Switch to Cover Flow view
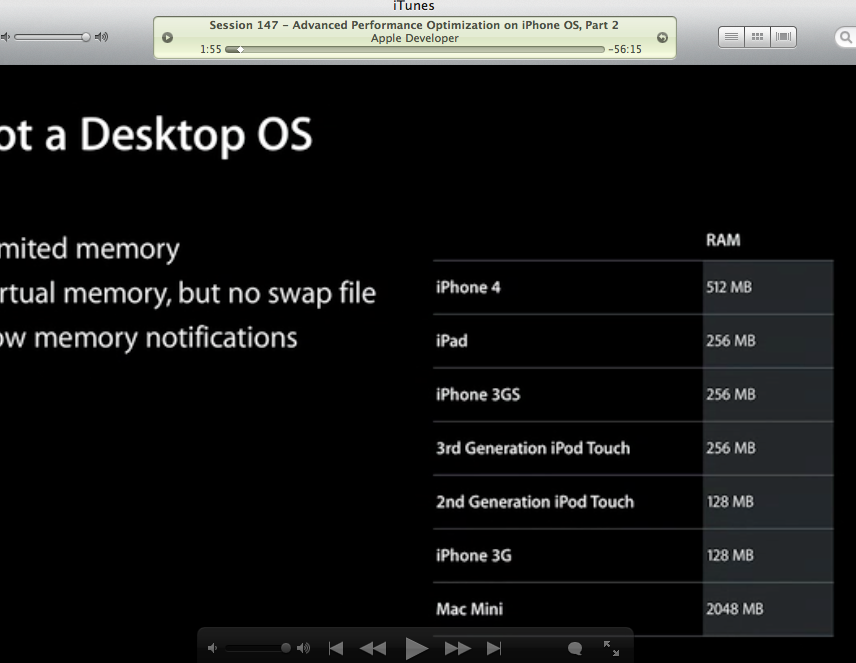 (783, 37)
